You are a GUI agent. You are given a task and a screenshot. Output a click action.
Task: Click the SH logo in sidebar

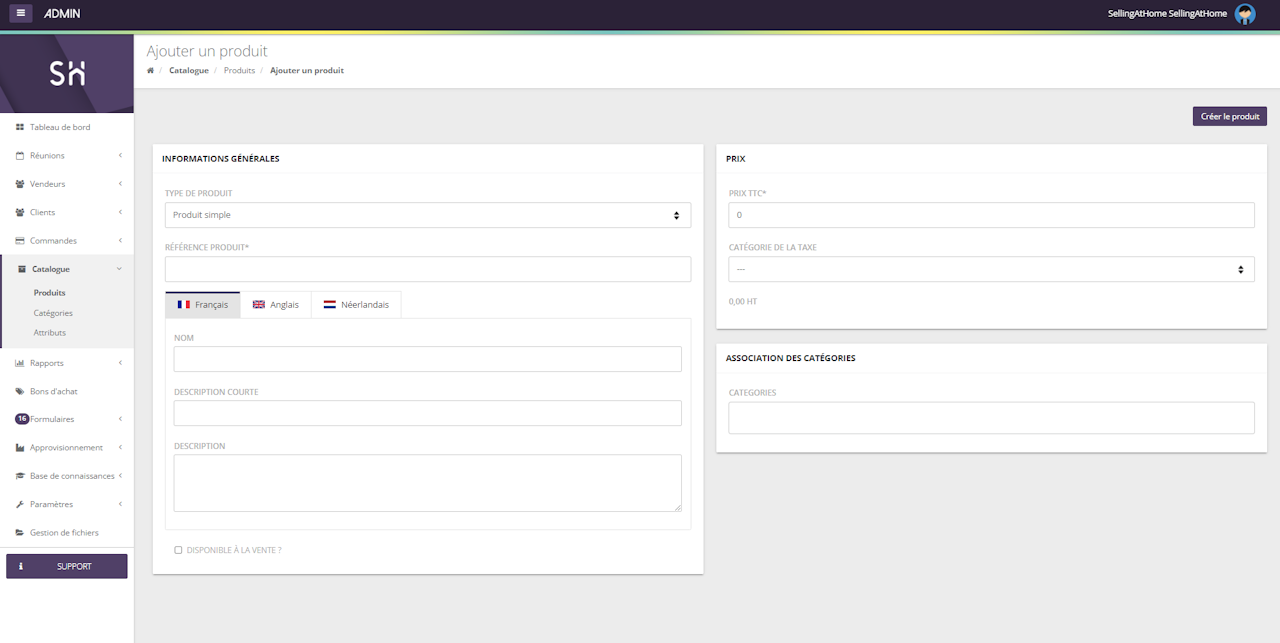pos(67,73)
